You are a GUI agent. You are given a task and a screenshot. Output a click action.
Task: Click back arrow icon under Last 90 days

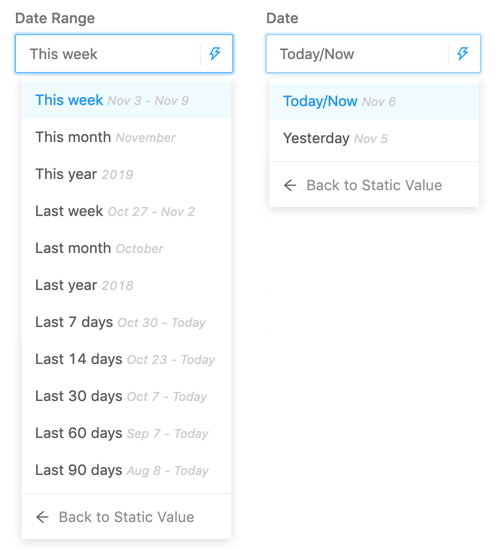(x=42, y=517)
